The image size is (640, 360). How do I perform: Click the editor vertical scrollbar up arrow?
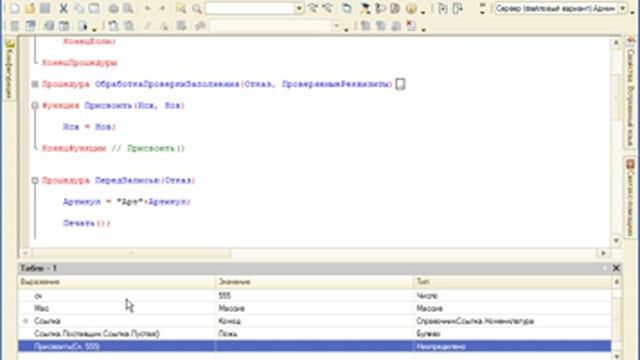[616, 42]
